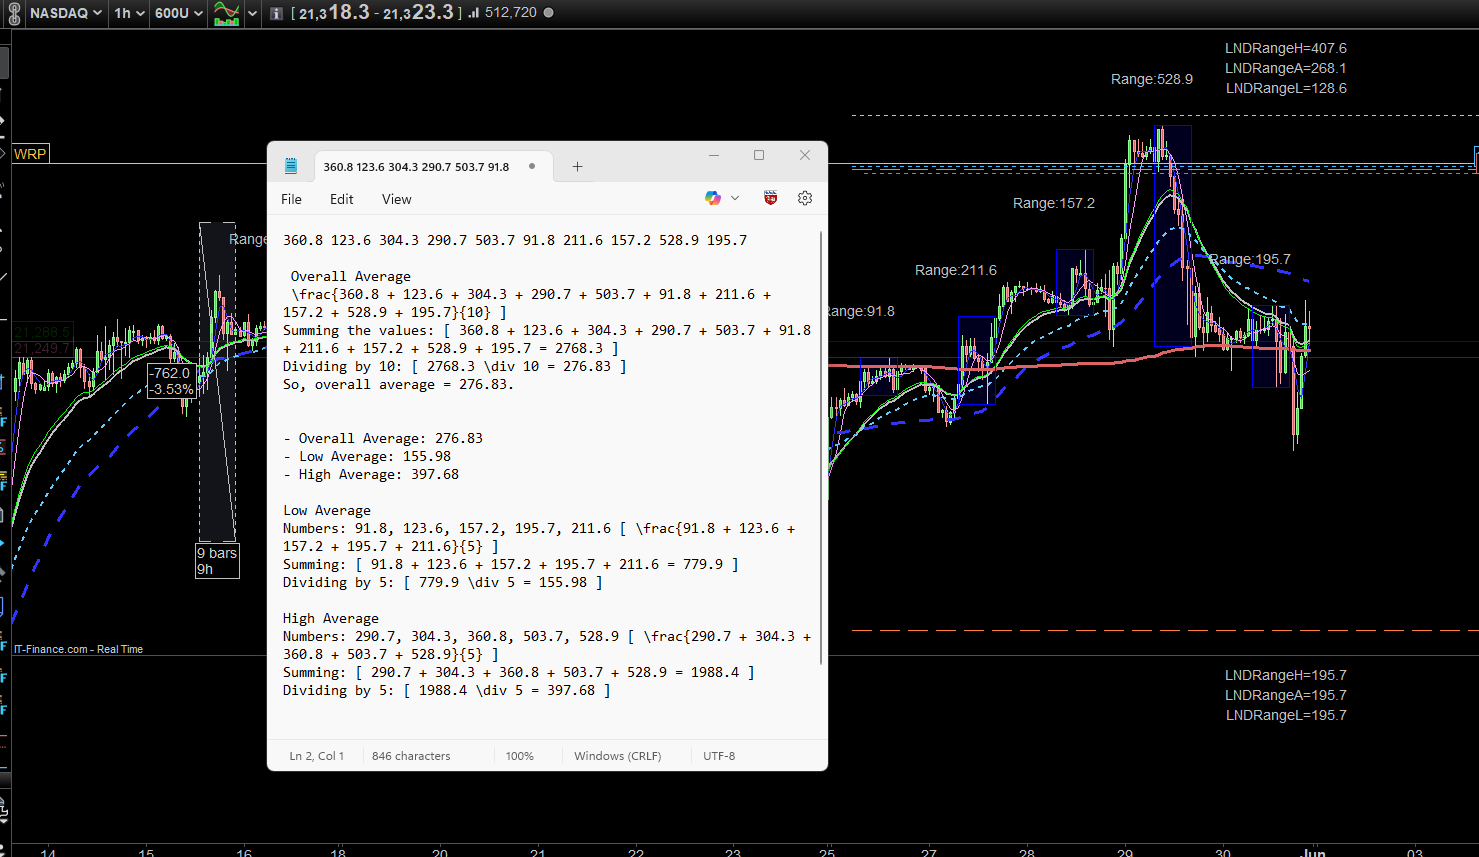The image size is (1479, 857).
Task: Click the Notepad app icon in title bar
Action: coord(291,166)
